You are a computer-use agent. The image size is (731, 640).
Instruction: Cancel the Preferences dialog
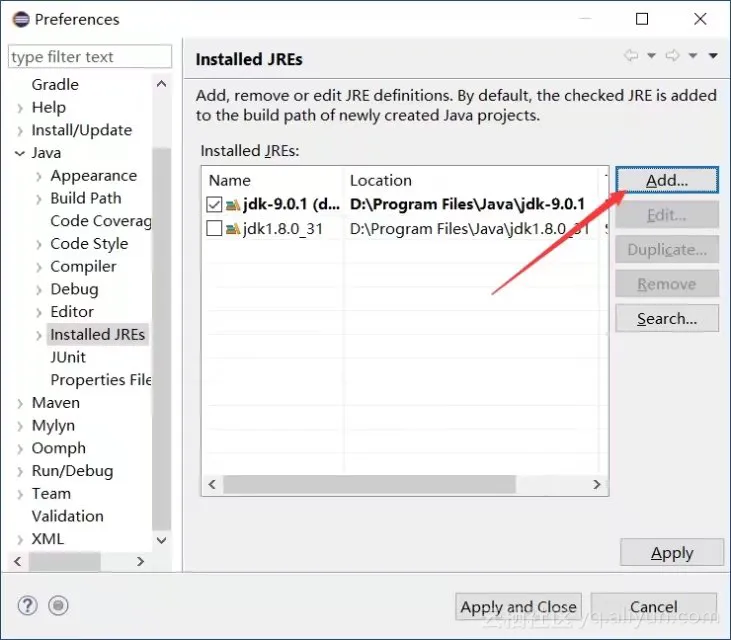click(x=654, y=607)
